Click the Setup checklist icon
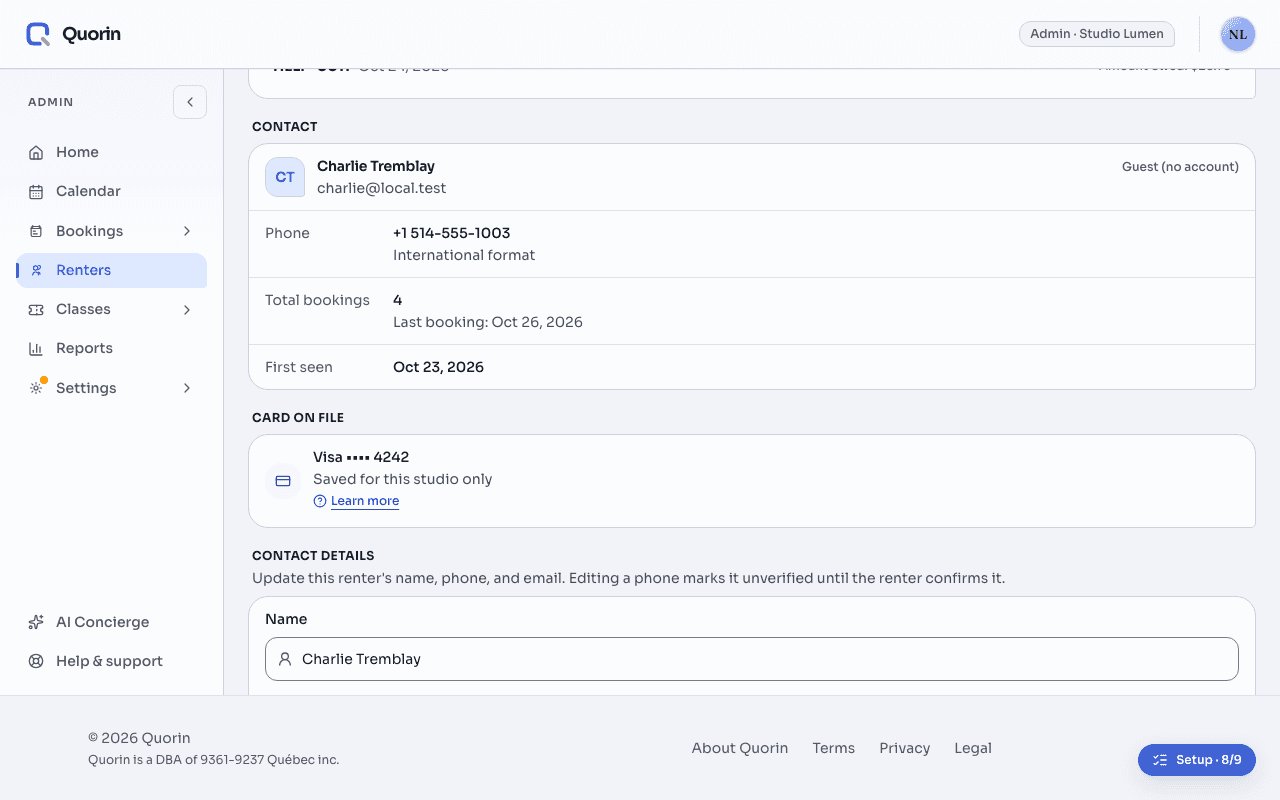 pos(1160,760)
